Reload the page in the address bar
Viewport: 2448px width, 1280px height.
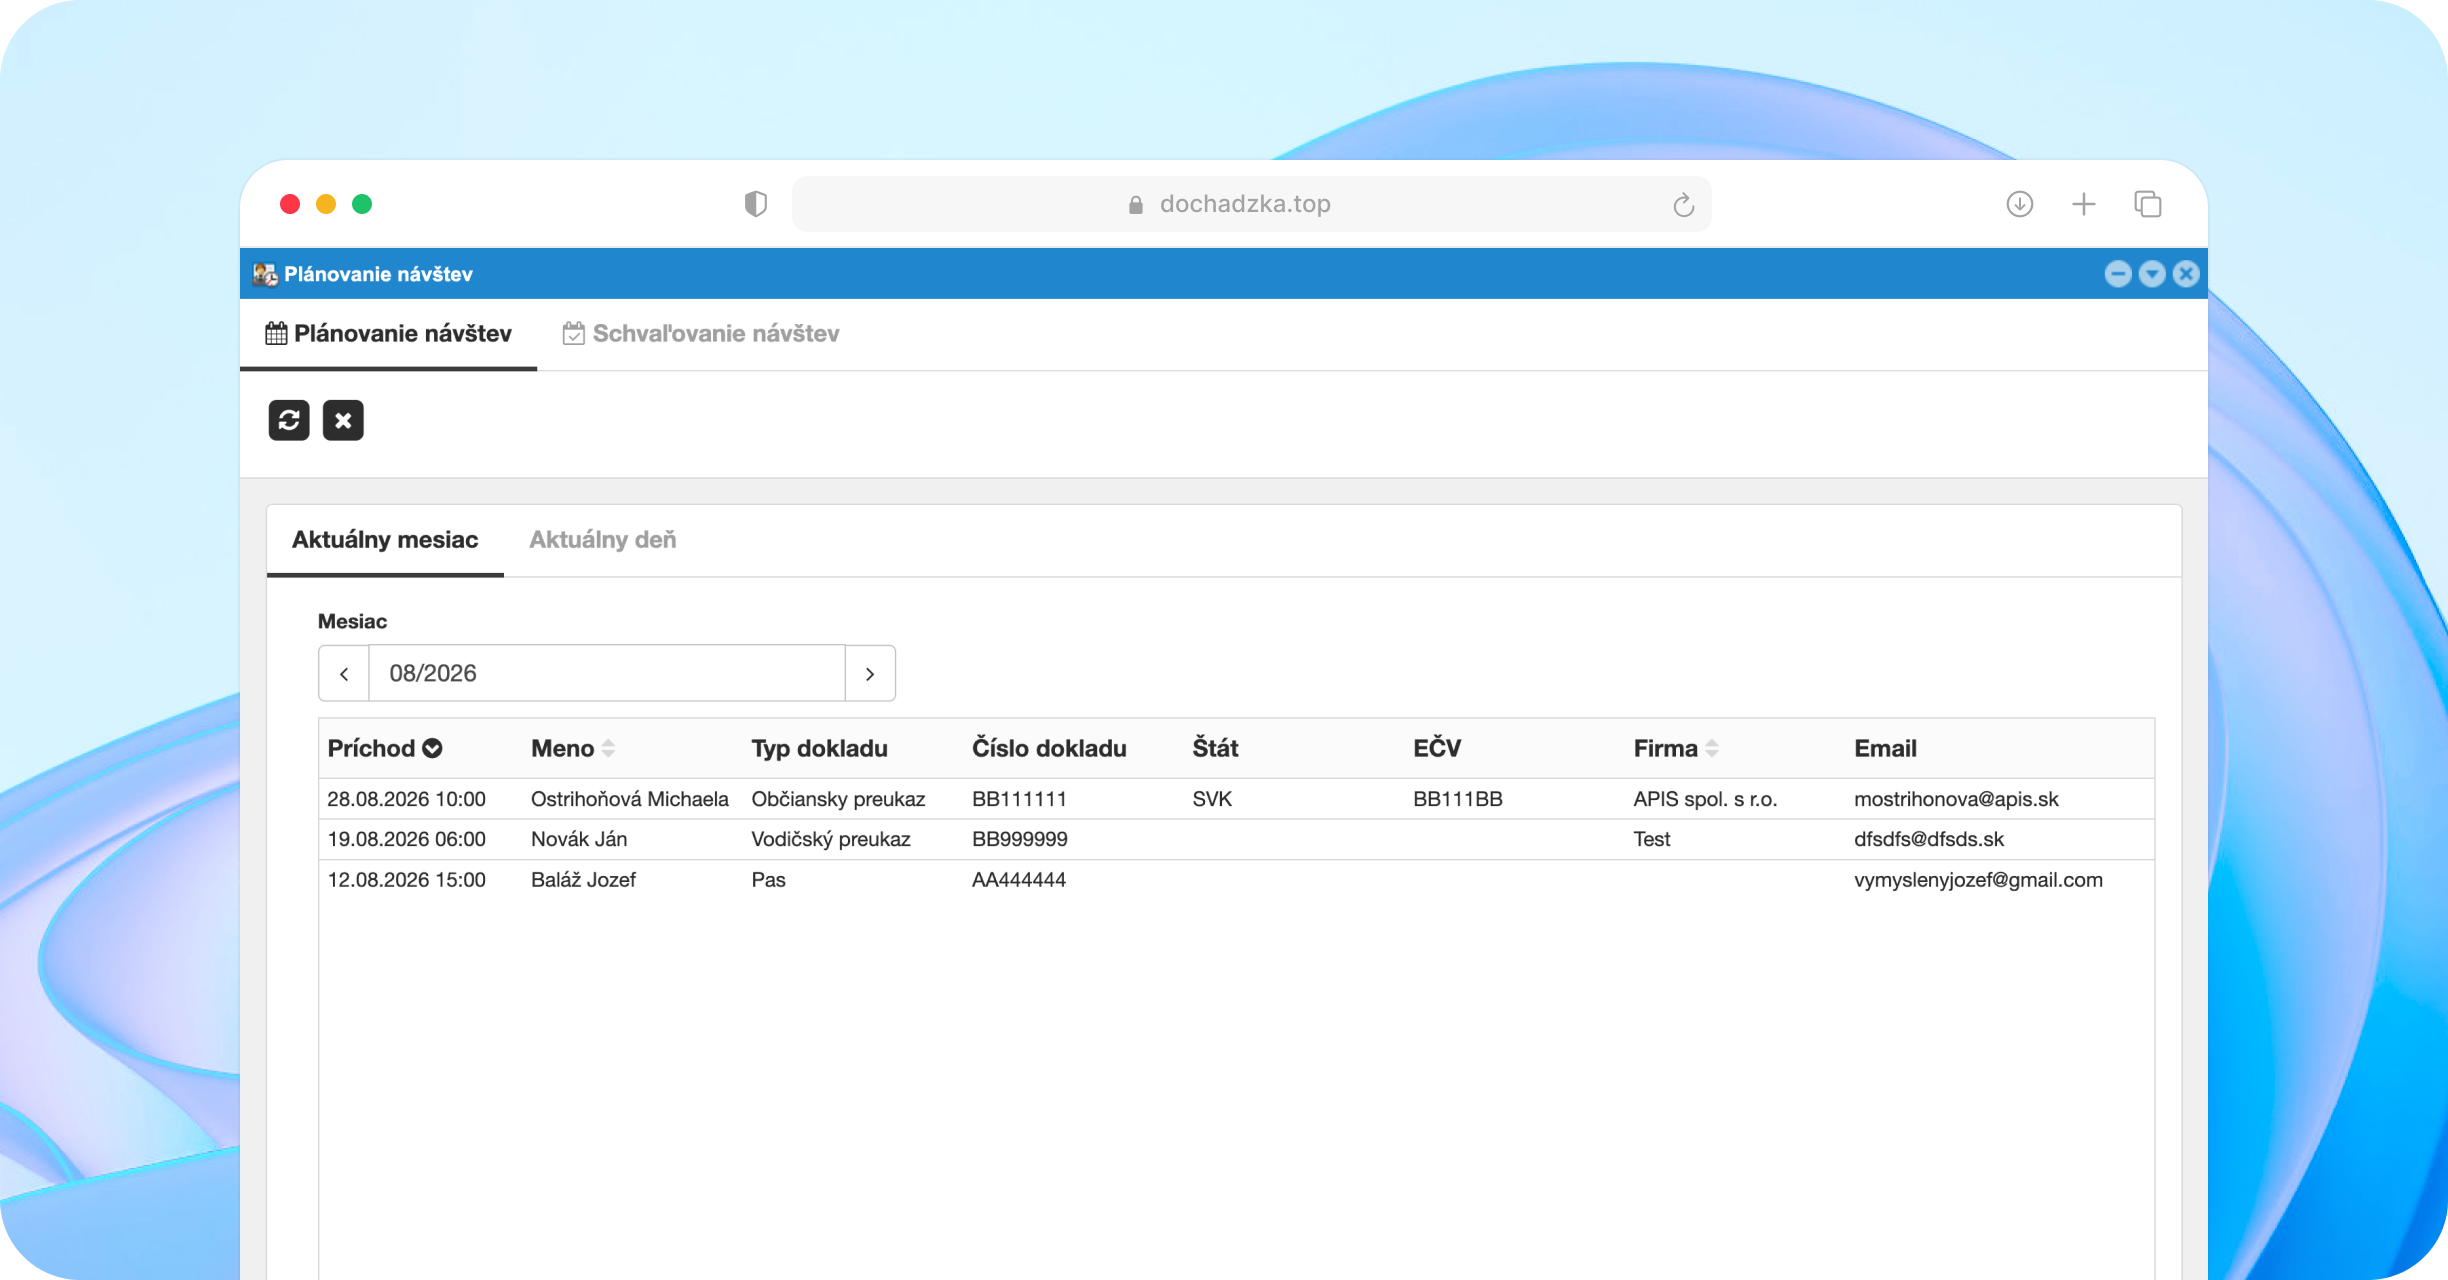[x=1684, y=205]
